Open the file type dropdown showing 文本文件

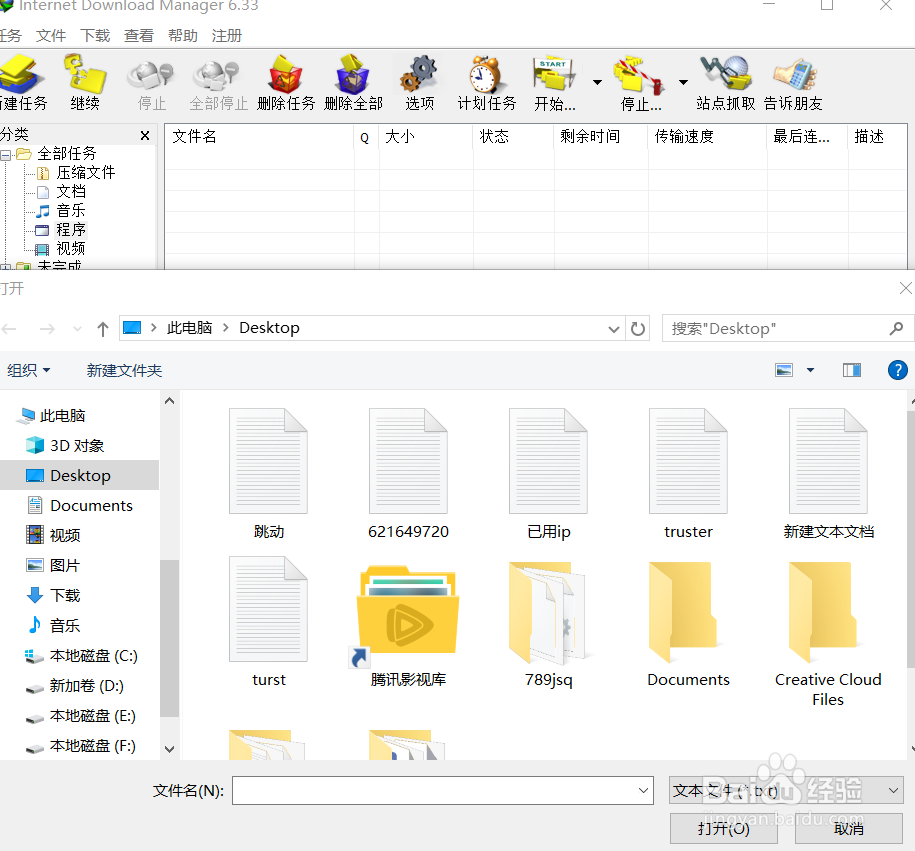[786, 790]
